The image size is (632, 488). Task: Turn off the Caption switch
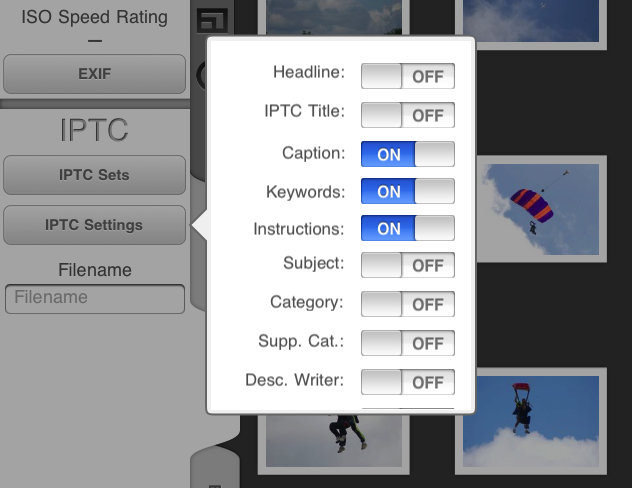[x=407, y=154]
